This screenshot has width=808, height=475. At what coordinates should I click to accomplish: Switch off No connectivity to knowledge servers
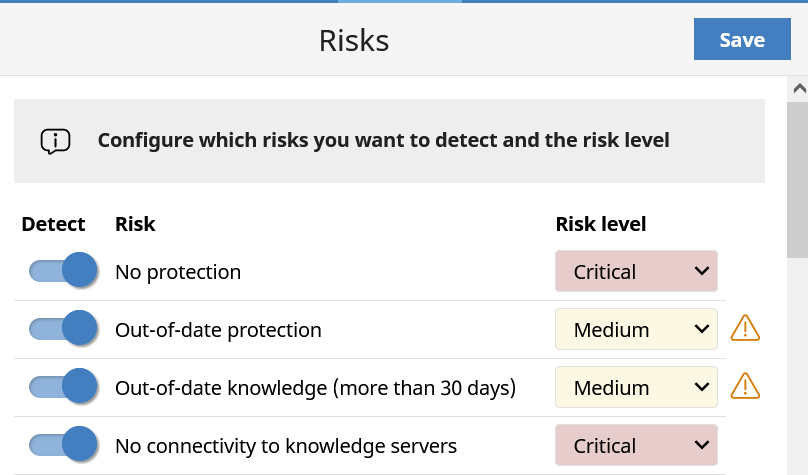[x=63, y=444]
